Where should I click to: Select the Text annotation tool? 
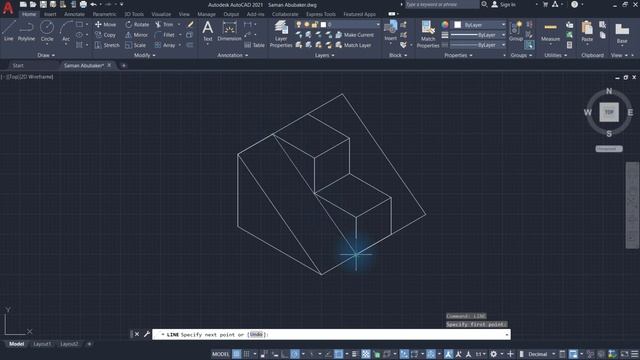coord(207,31)
